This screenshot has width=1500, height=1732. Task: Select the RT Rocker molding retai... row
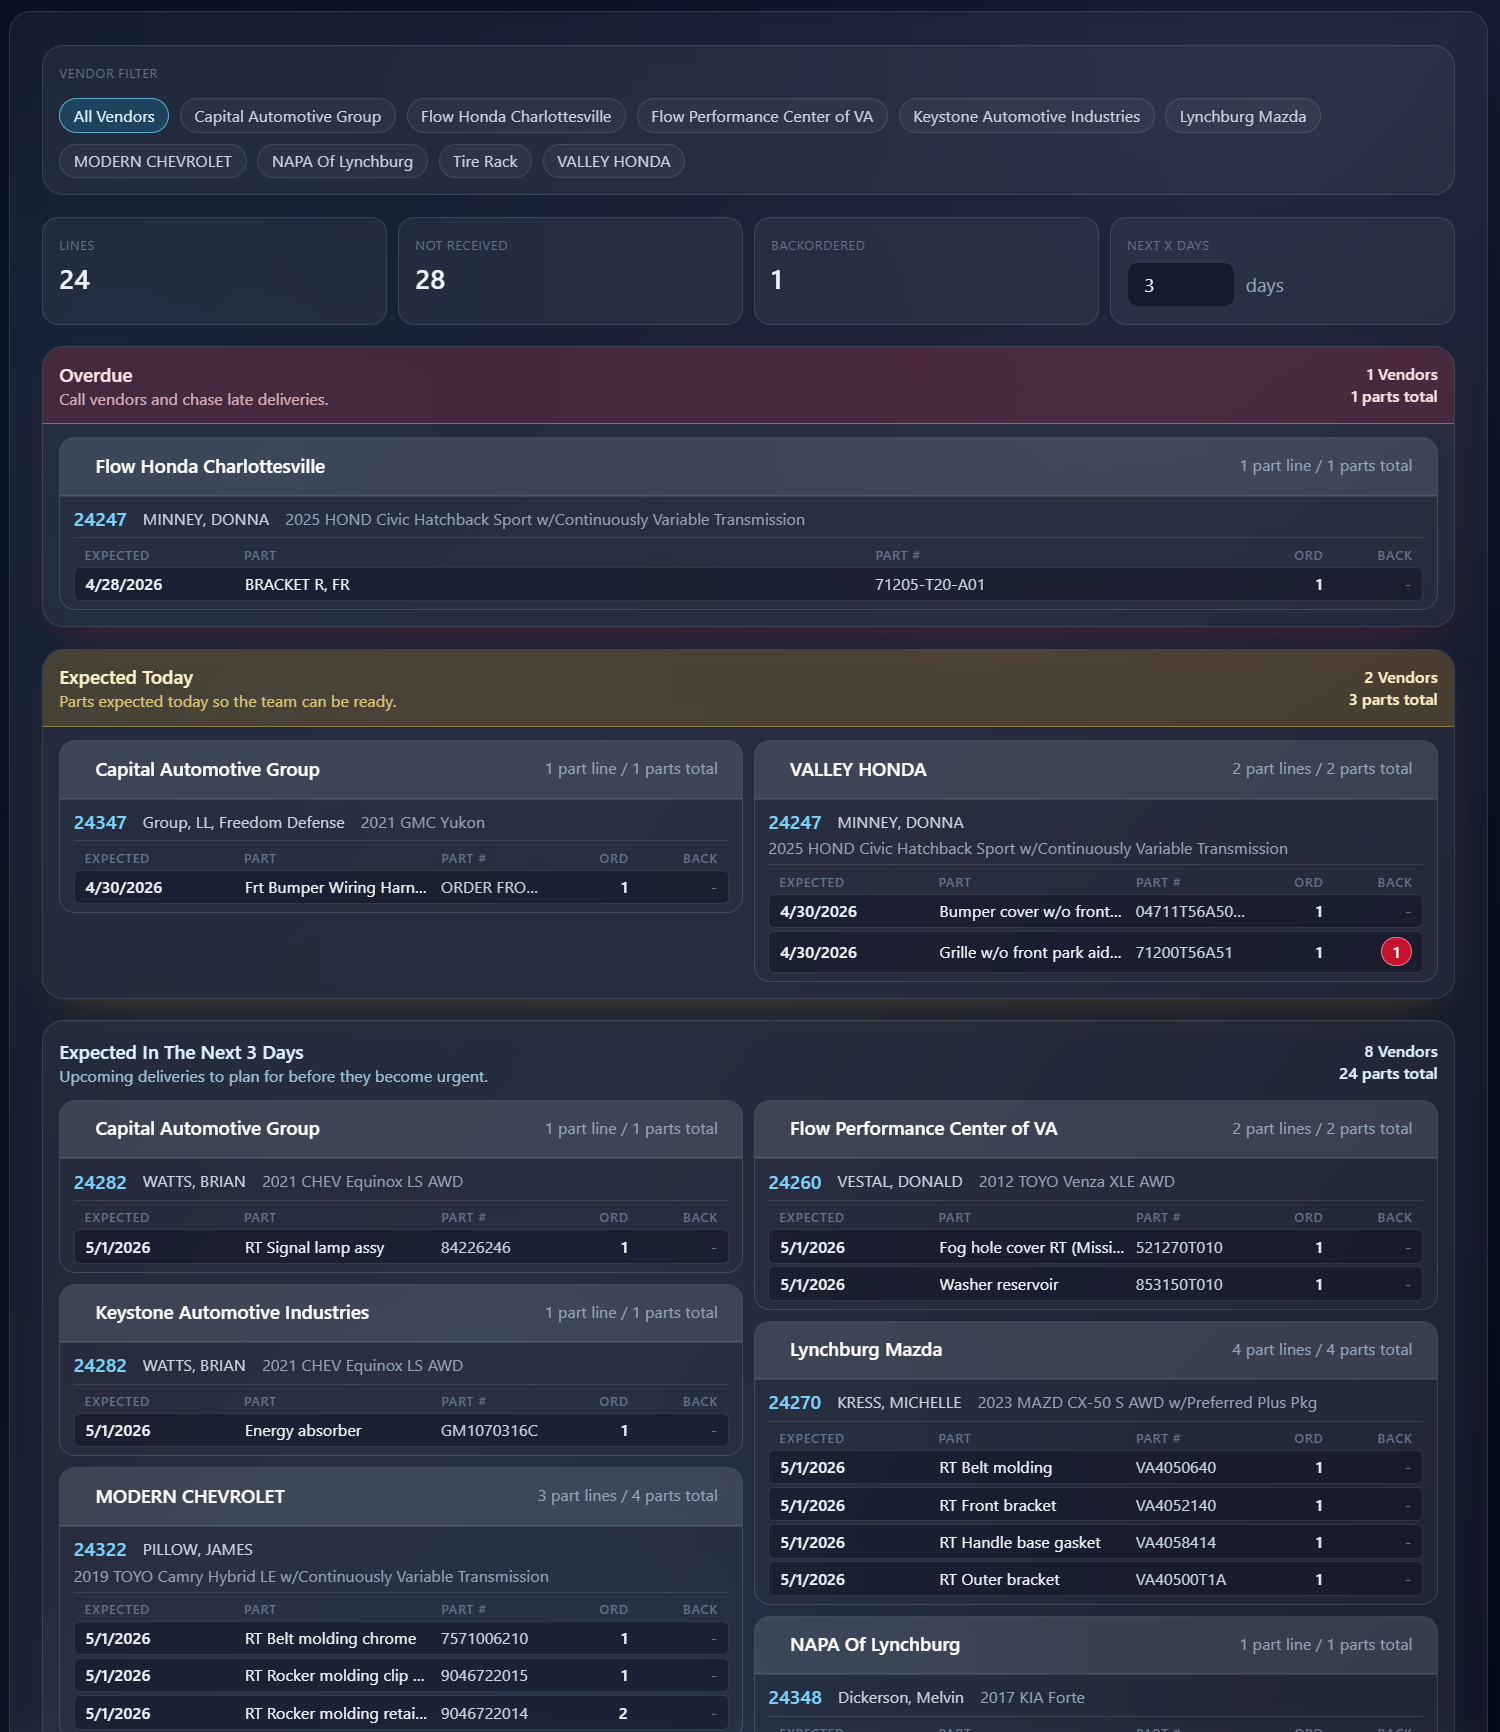click(x=401, y=1713)
